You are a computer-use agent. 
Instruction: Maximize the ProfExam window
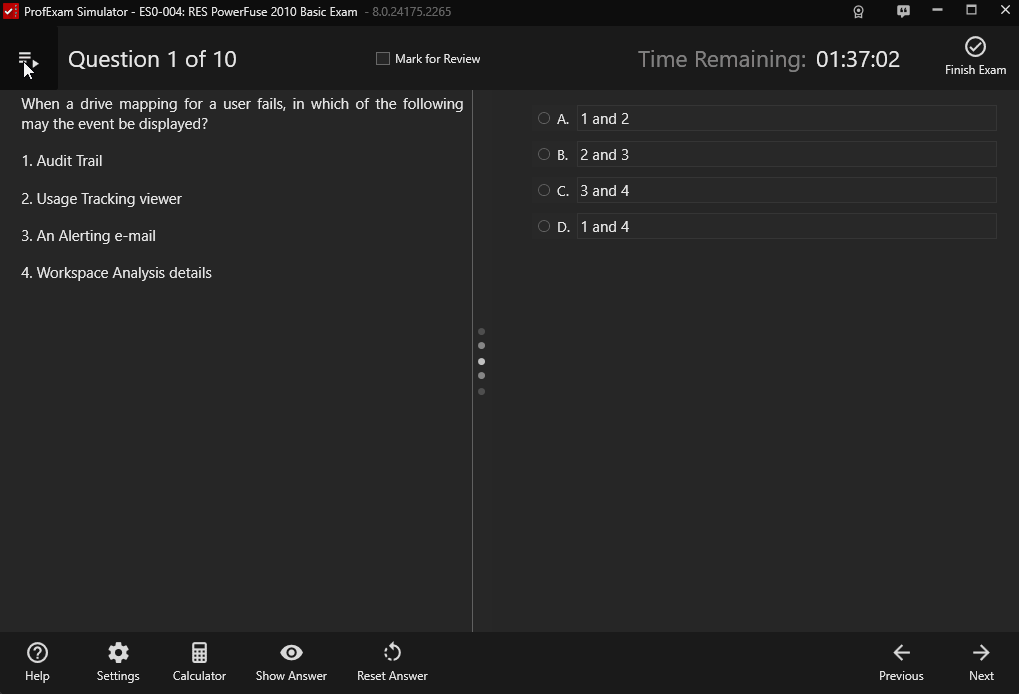971,10
